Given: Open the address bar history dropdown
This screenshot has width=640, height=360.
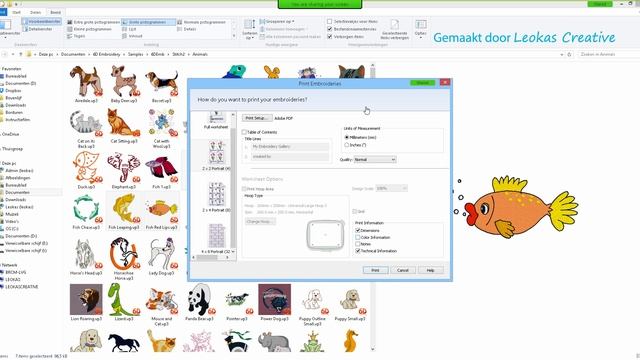Looking at the screenshot, I should (x=562, y=54).
